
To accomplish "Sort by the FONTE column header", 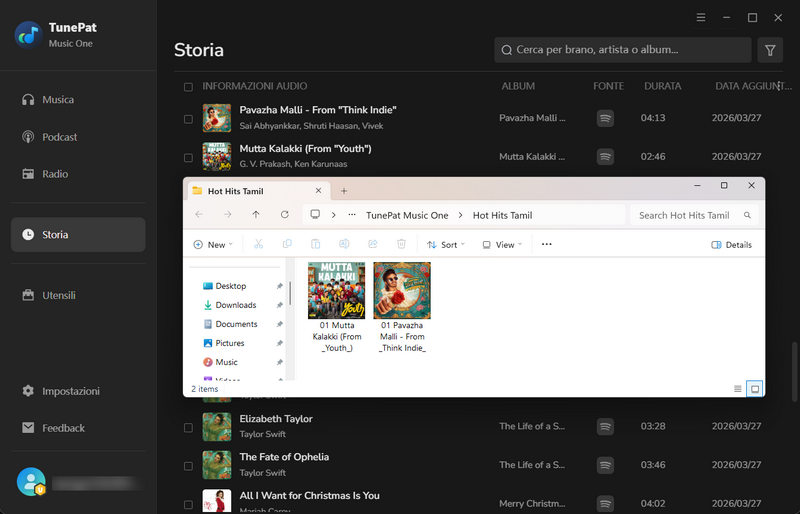I will (x=608, y=86).
